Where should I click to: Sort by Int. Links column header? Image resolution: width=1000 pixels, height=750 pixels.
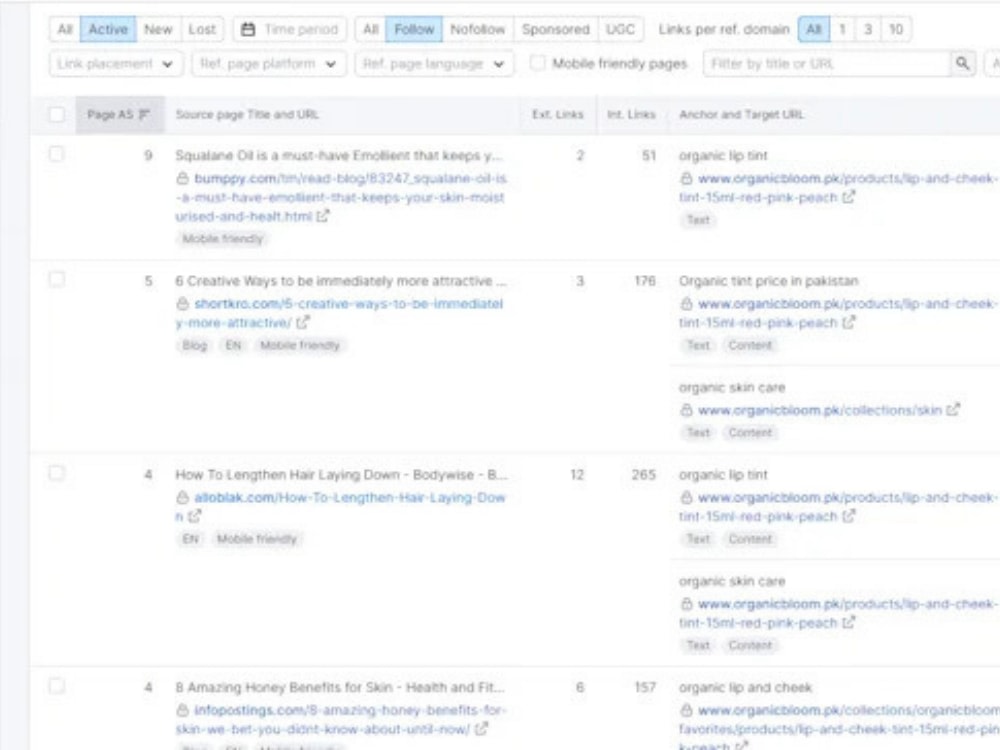pos(631,115)
